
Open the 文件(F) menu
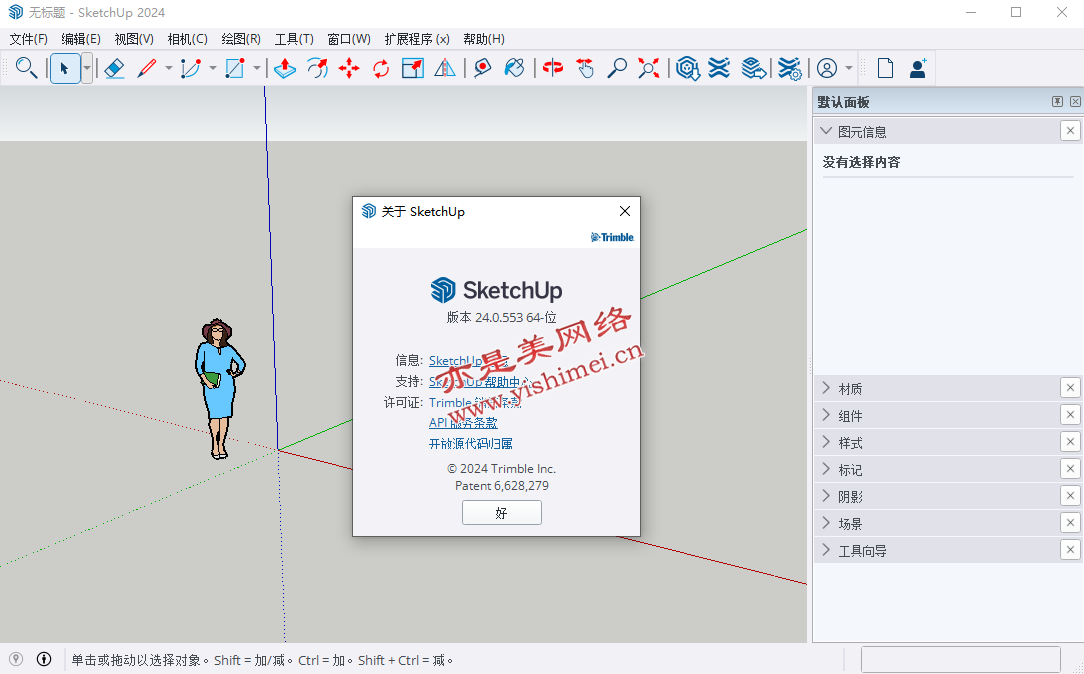[28, 39]
